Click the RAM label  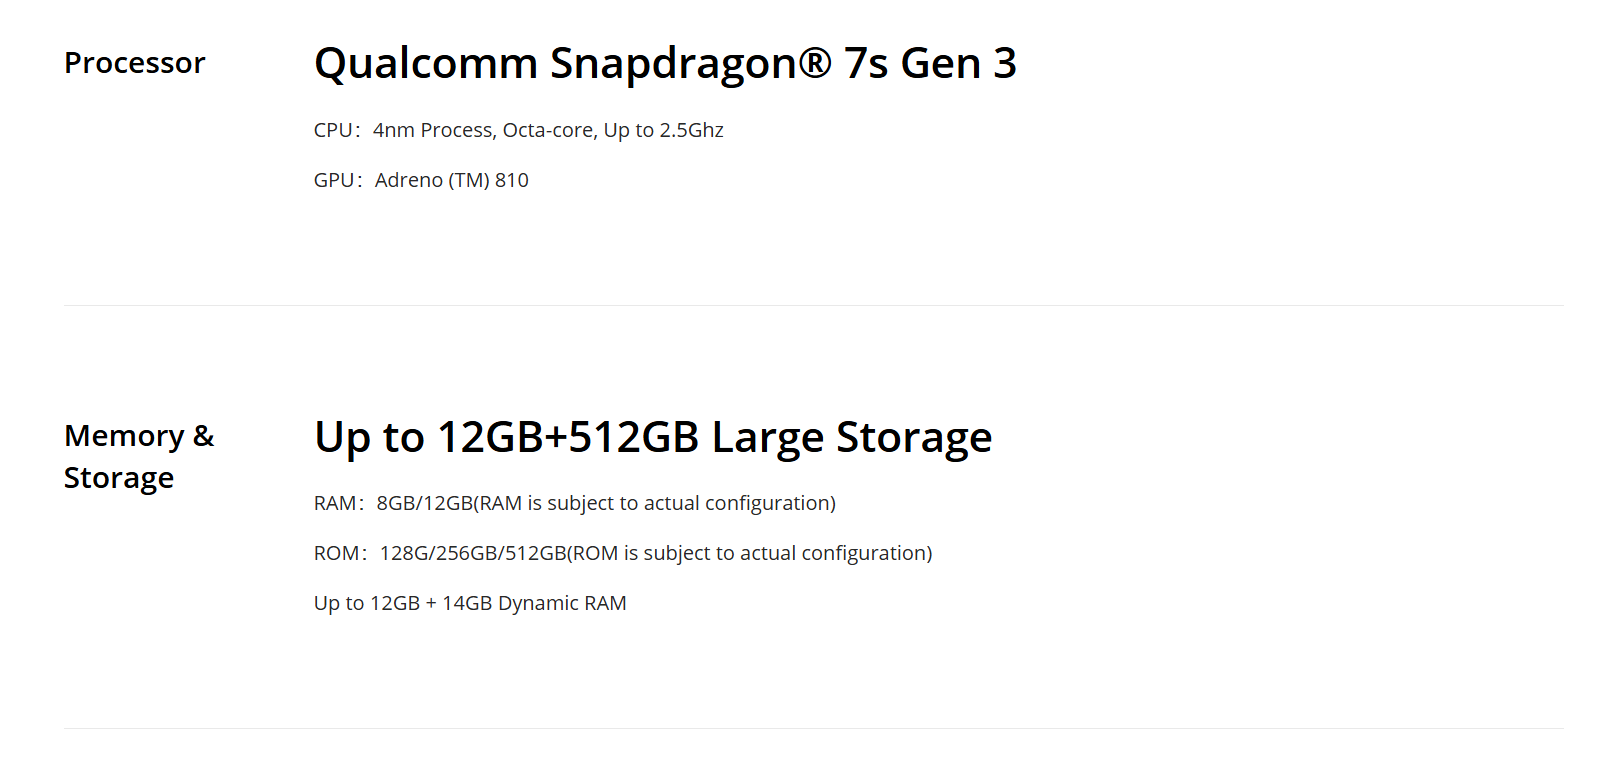tap(334, 503)
